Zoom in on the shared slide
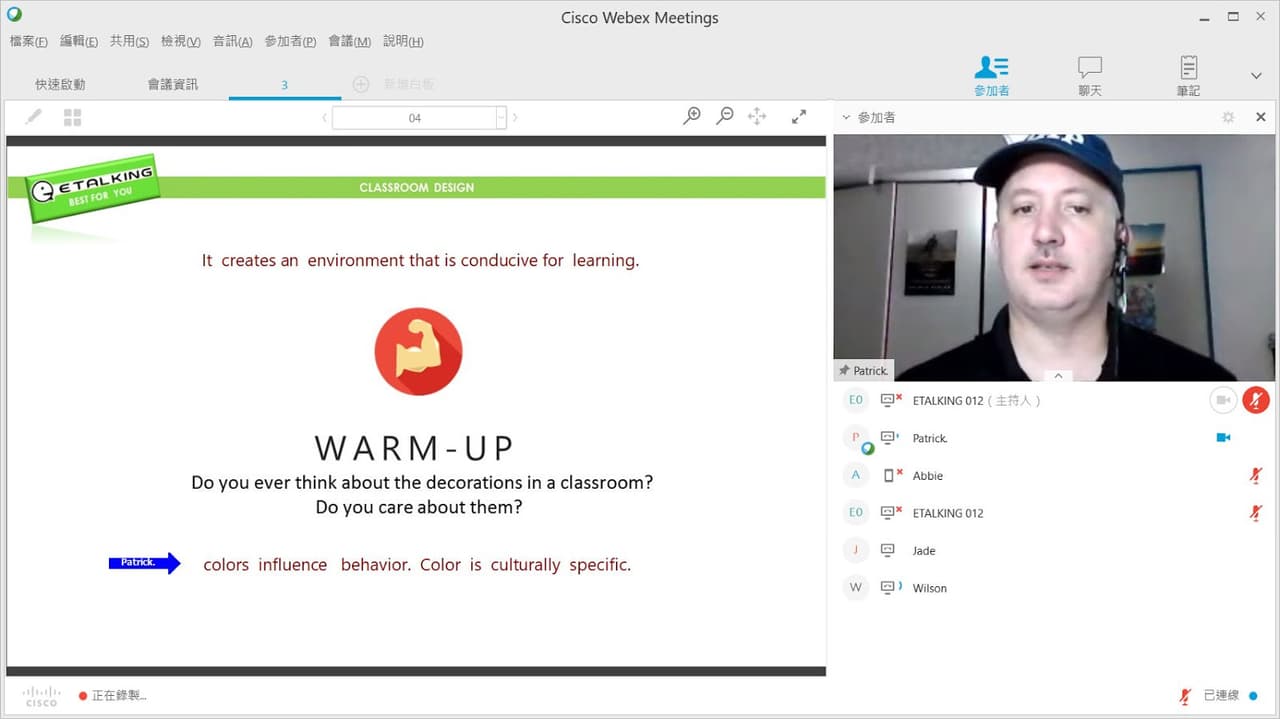1280x719 pixels. coord(692,116)
